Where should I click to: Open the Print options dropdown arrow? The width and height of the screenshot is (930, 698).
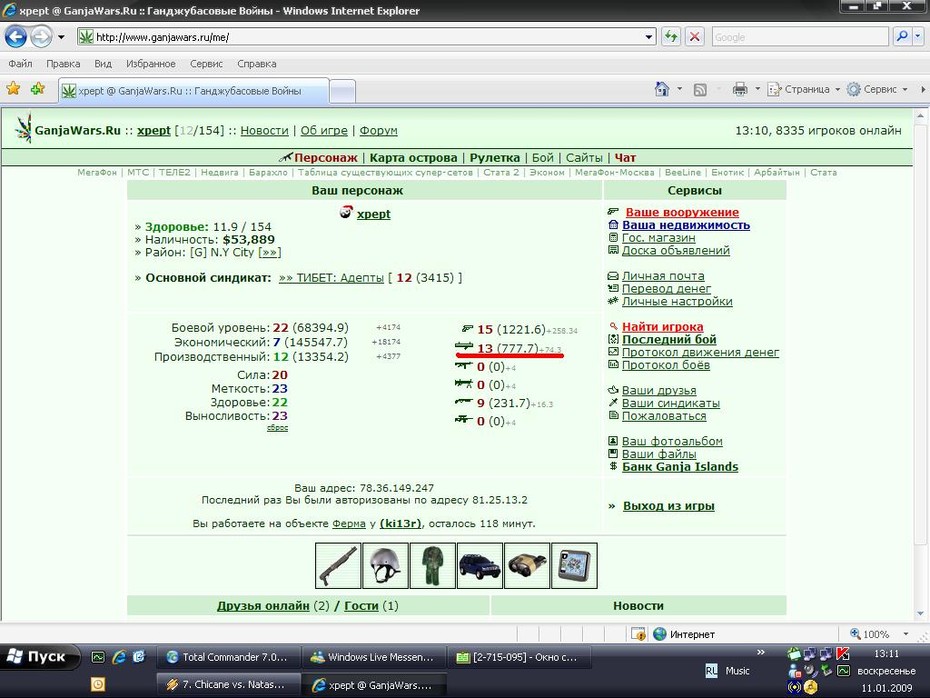click(757, 90)
